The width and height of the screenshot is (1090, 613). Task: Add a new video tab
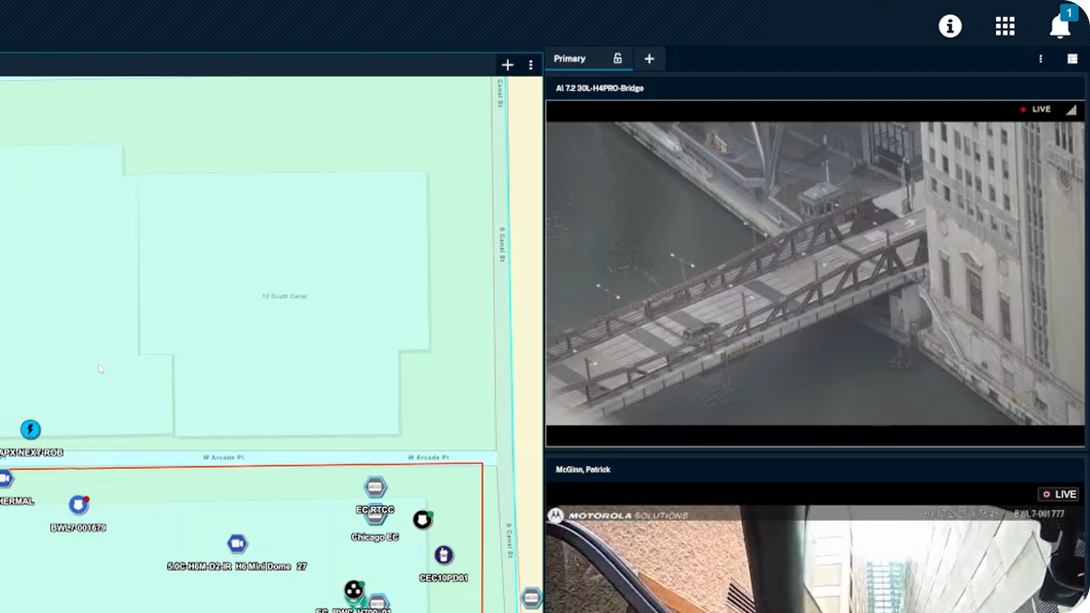[x=649, y=59]
